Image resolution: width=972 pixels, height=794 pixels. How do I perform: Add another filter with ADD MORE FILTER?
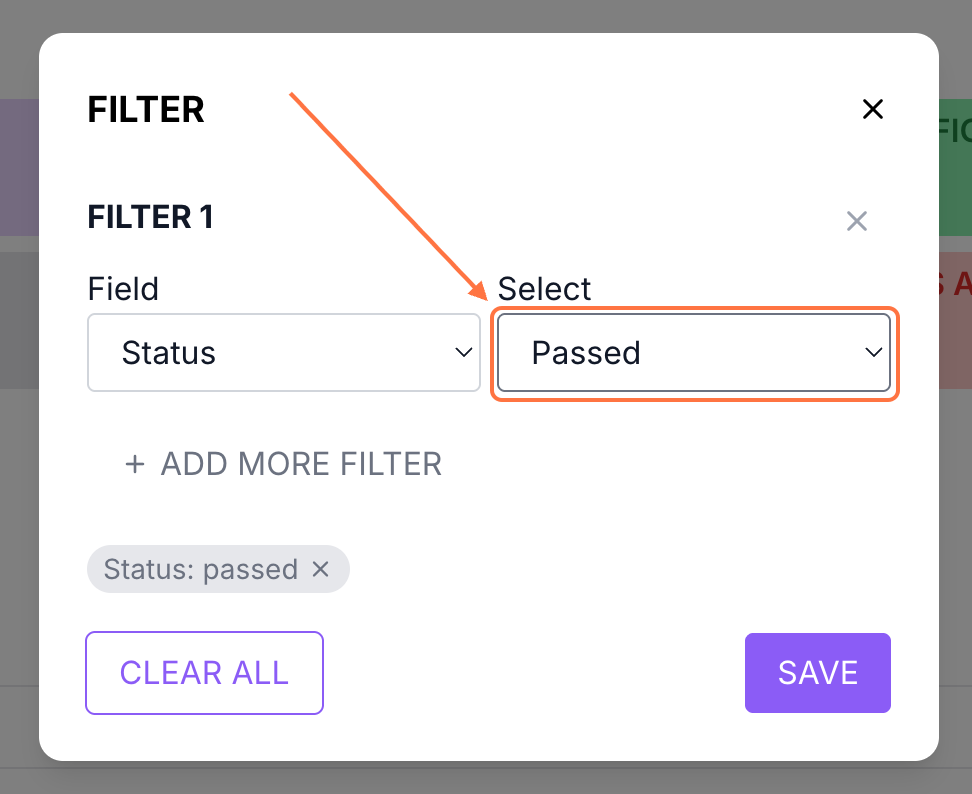click(301, 464)
